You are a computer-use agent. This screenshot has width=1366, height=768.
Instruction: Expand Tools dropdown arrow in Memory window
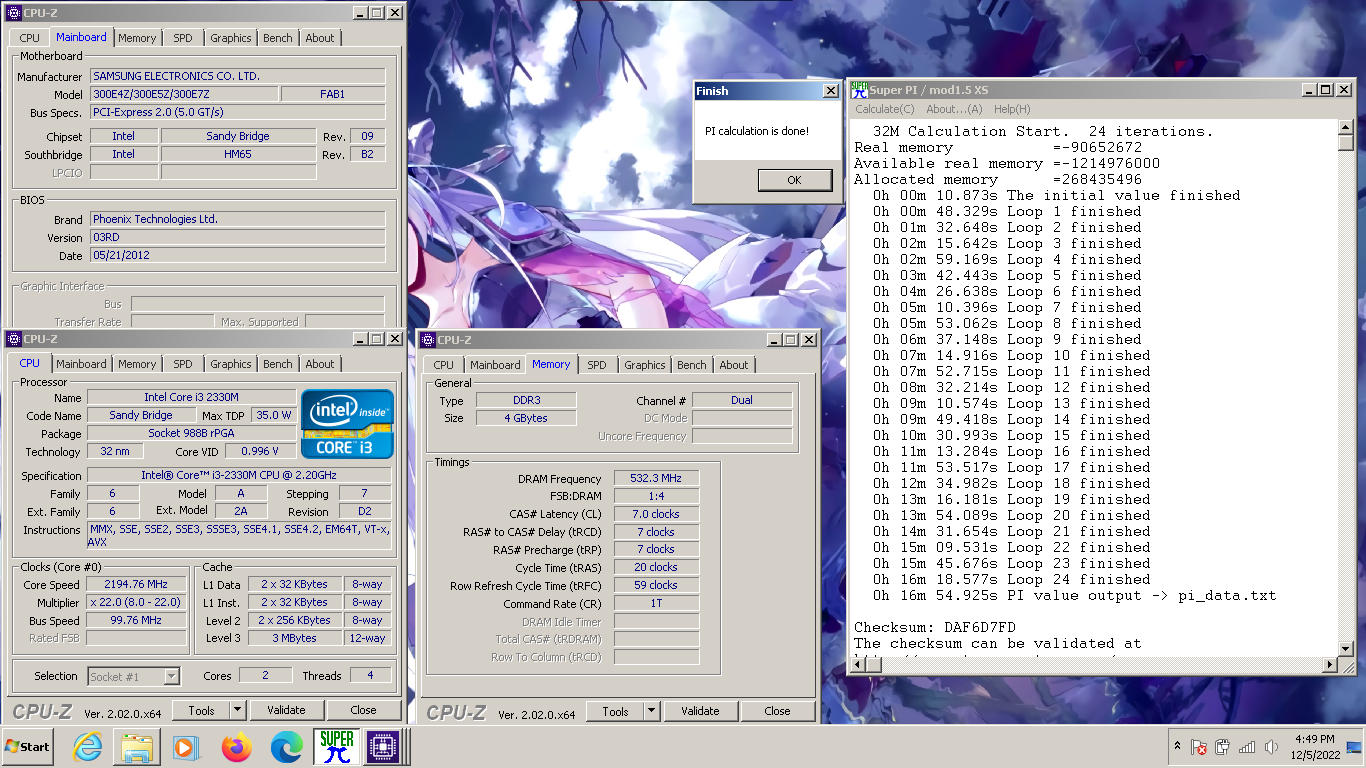(x=652, y=712)
